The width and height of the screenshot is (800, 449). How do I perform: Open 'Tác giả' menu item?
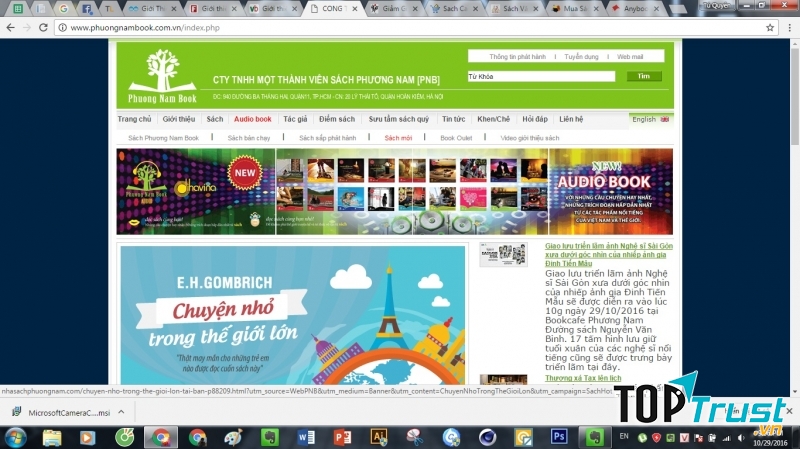coord(295,119)
